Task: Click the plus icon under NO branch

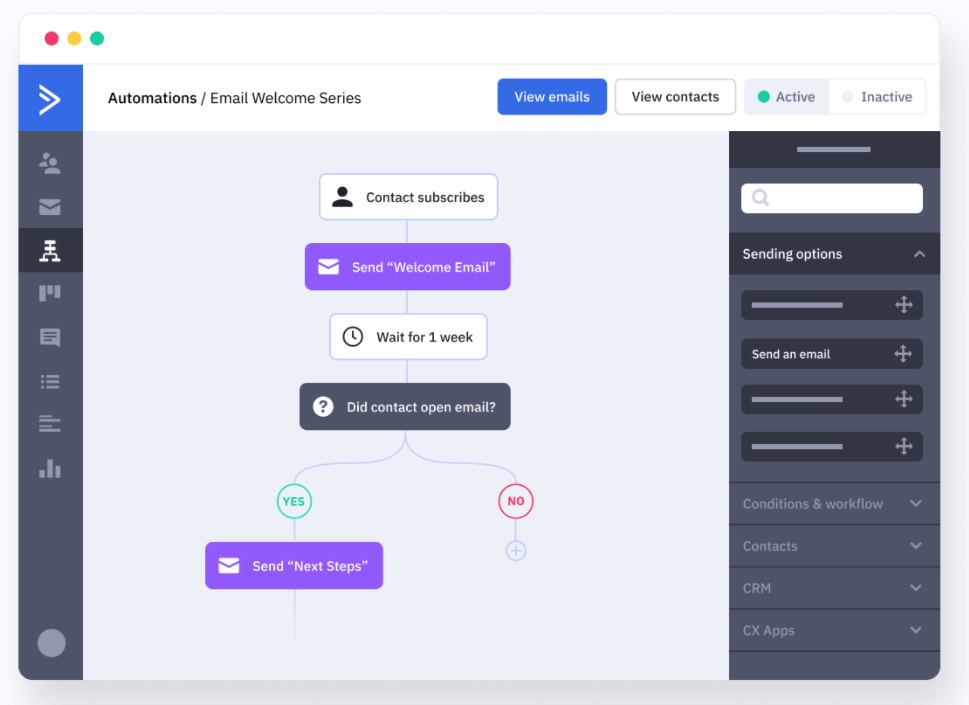Action: click(515, 550)
